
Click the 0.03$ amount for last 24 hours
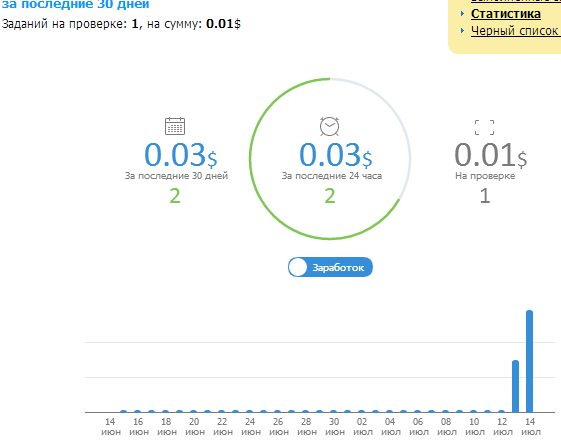[336, 155]
